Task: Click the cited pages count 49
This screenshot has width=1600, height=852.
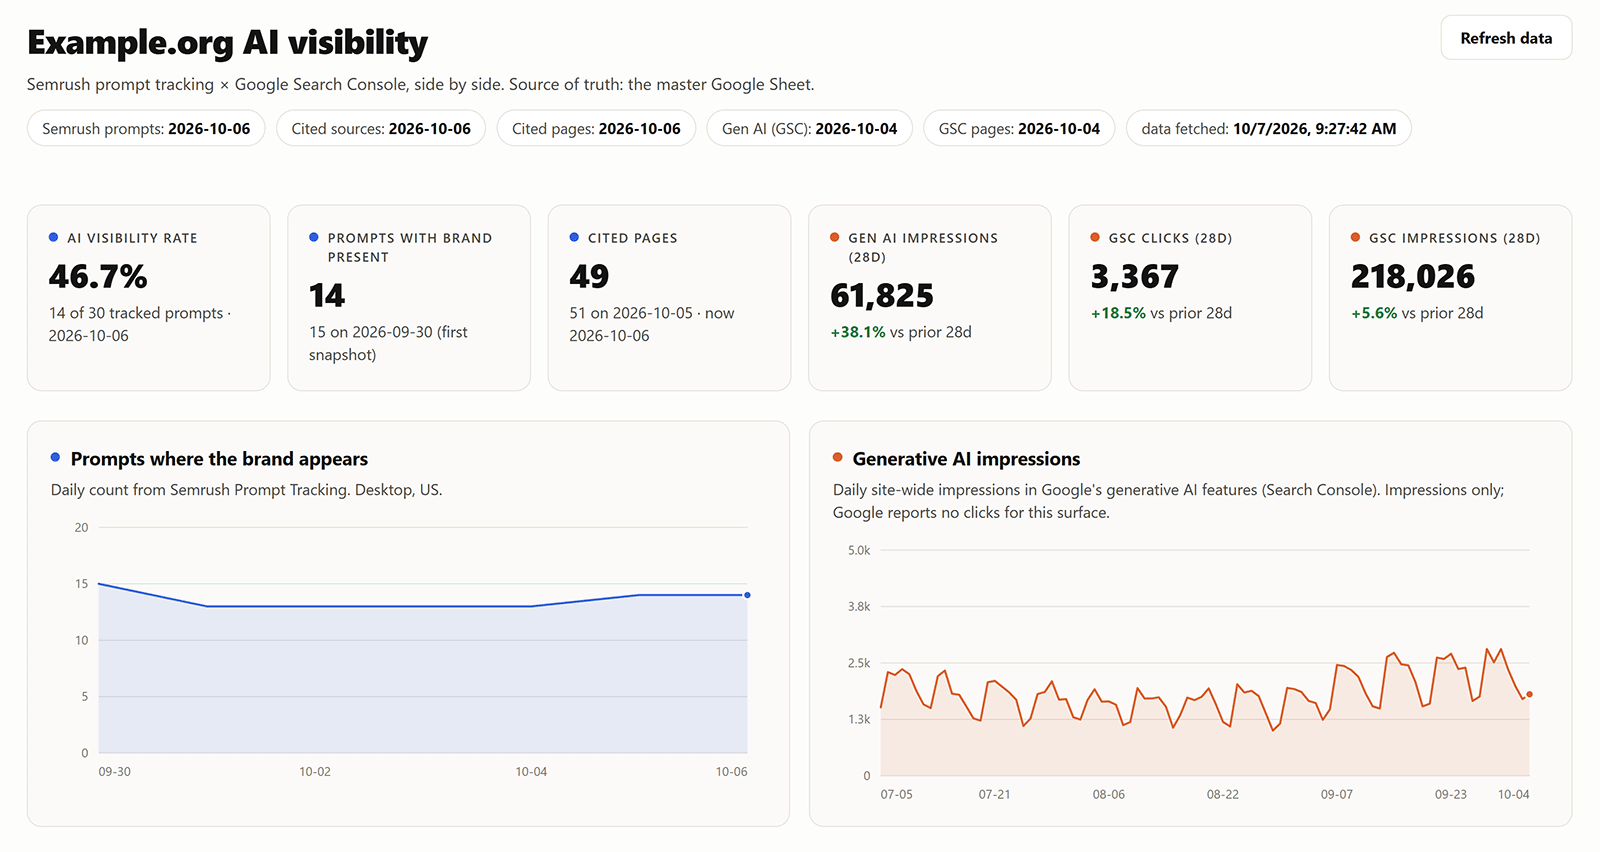Action: (589, 276)
